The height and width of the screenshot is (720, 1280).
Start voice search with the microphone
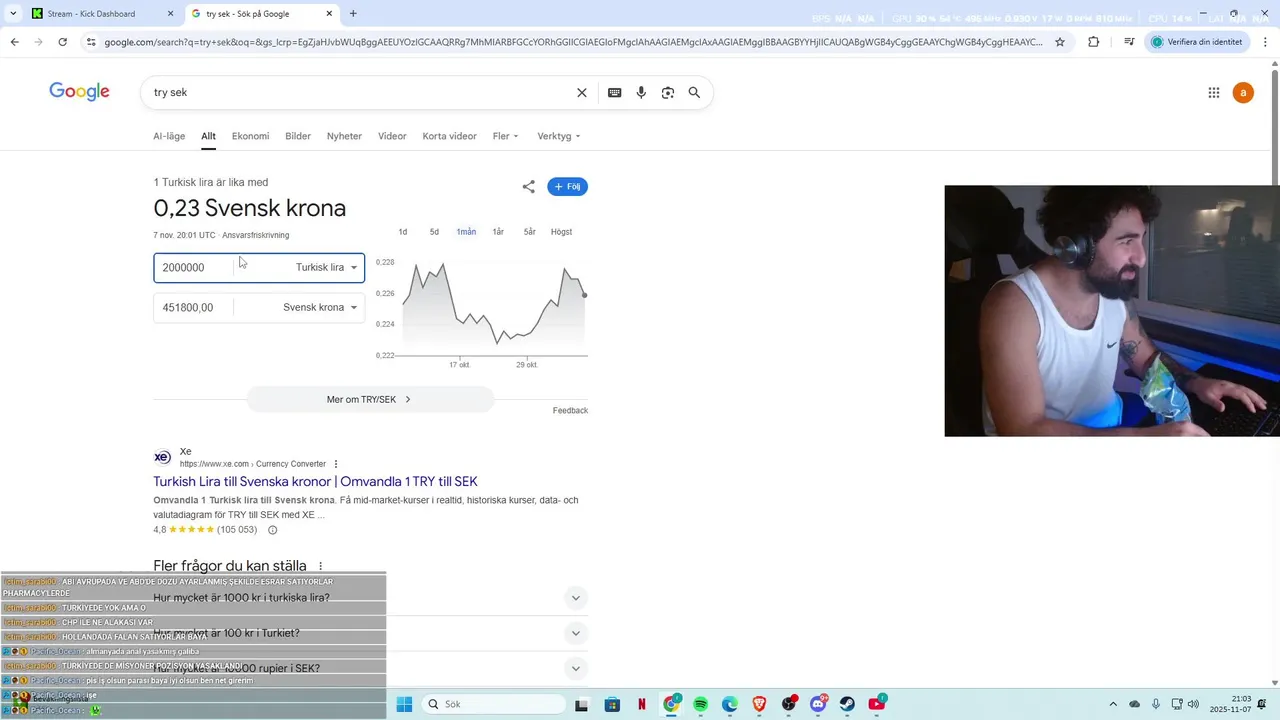point(641,92)
